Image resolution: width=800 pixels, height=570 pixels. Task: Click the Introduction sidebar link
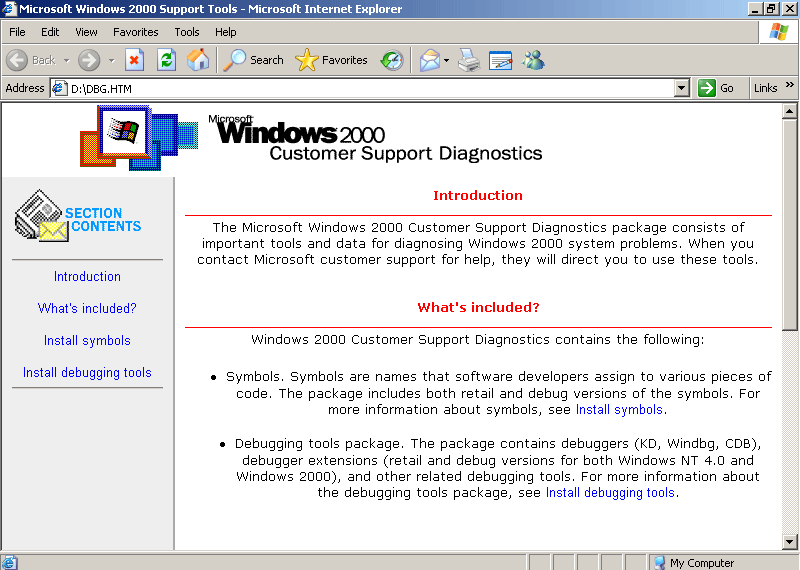(87, 277)
